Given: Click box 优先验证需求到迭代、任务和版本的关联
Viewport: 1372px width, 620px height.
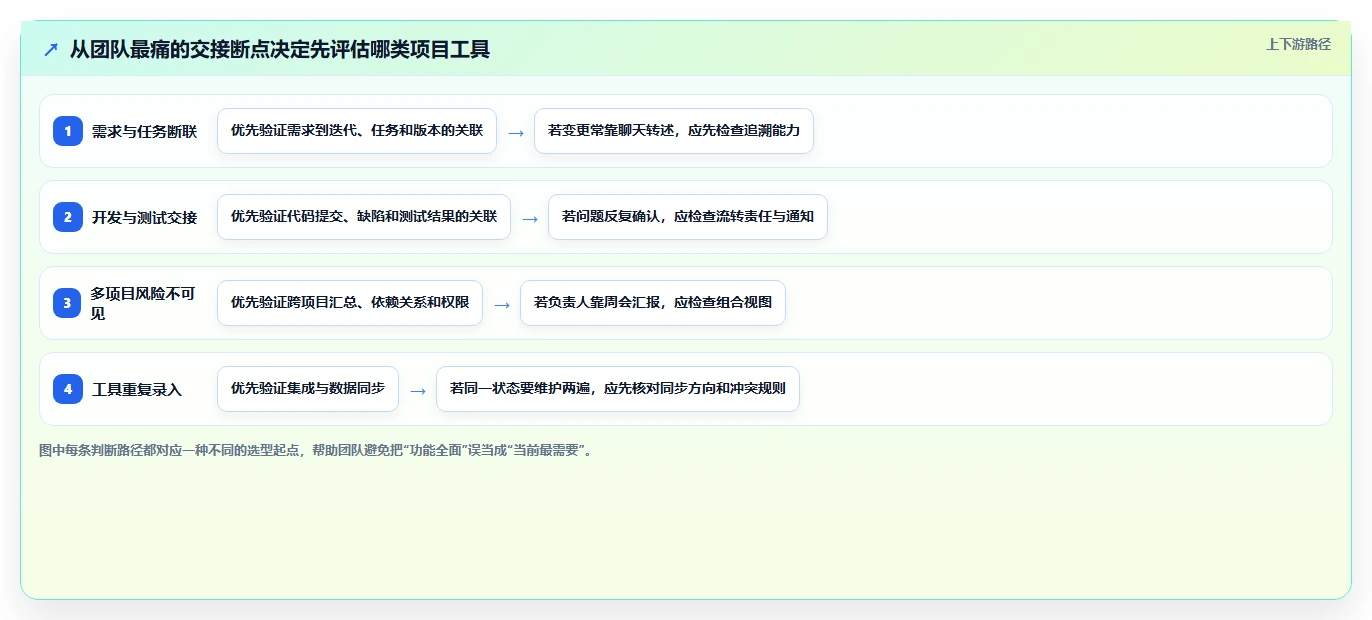Looking at the screenshot, I should click(357, 131).
